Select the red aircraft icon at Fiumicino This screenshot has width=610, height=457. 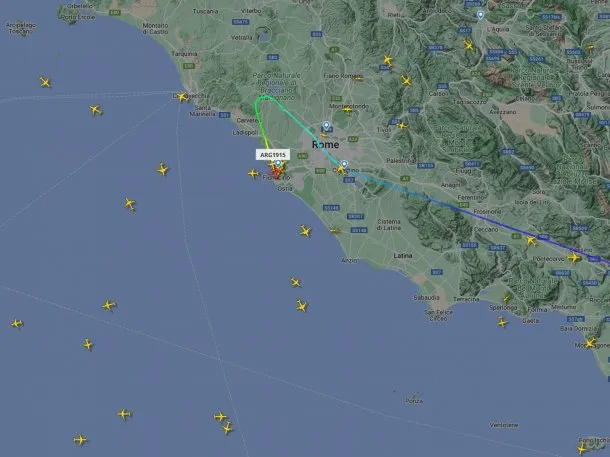pyautogui.click(x=277, y=172)
